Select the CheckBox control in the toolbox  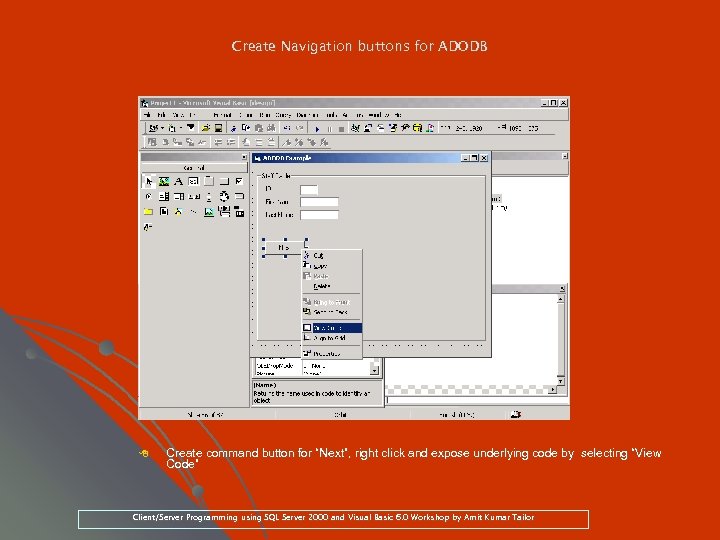tap(239, 181)
